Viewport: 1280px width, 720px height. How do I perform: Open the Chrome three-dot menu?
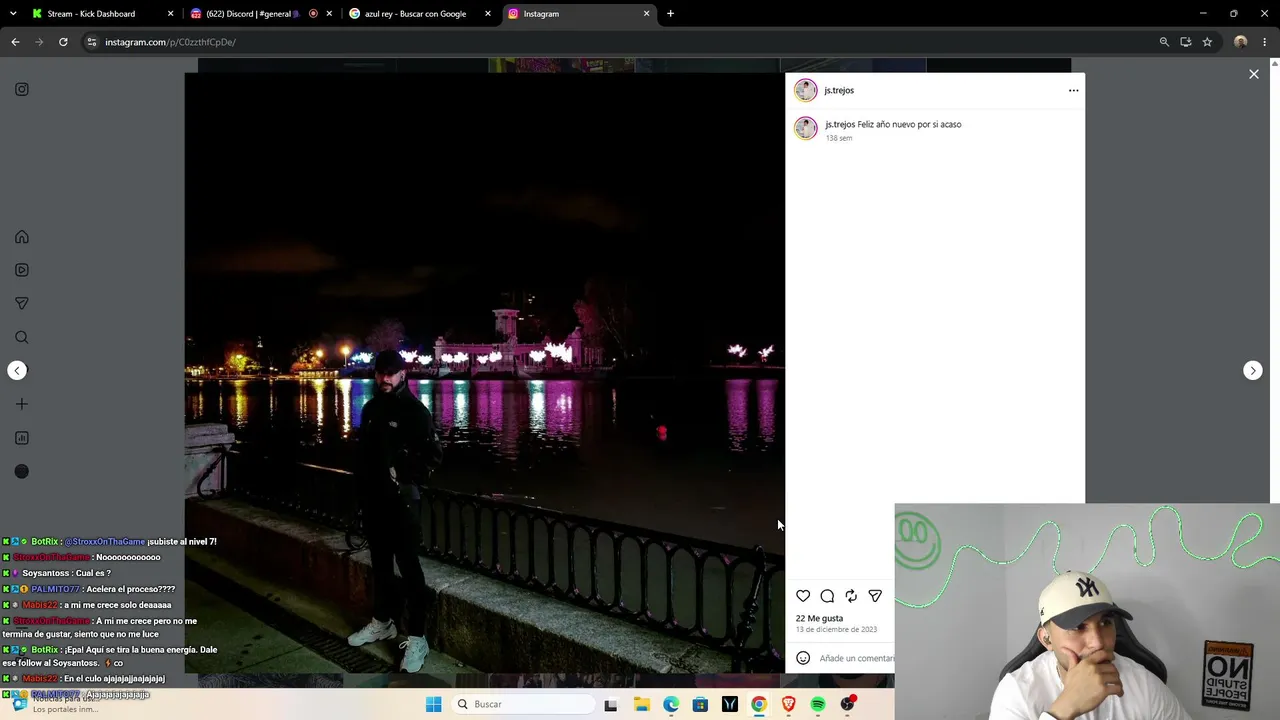(x=1265, y=42)
